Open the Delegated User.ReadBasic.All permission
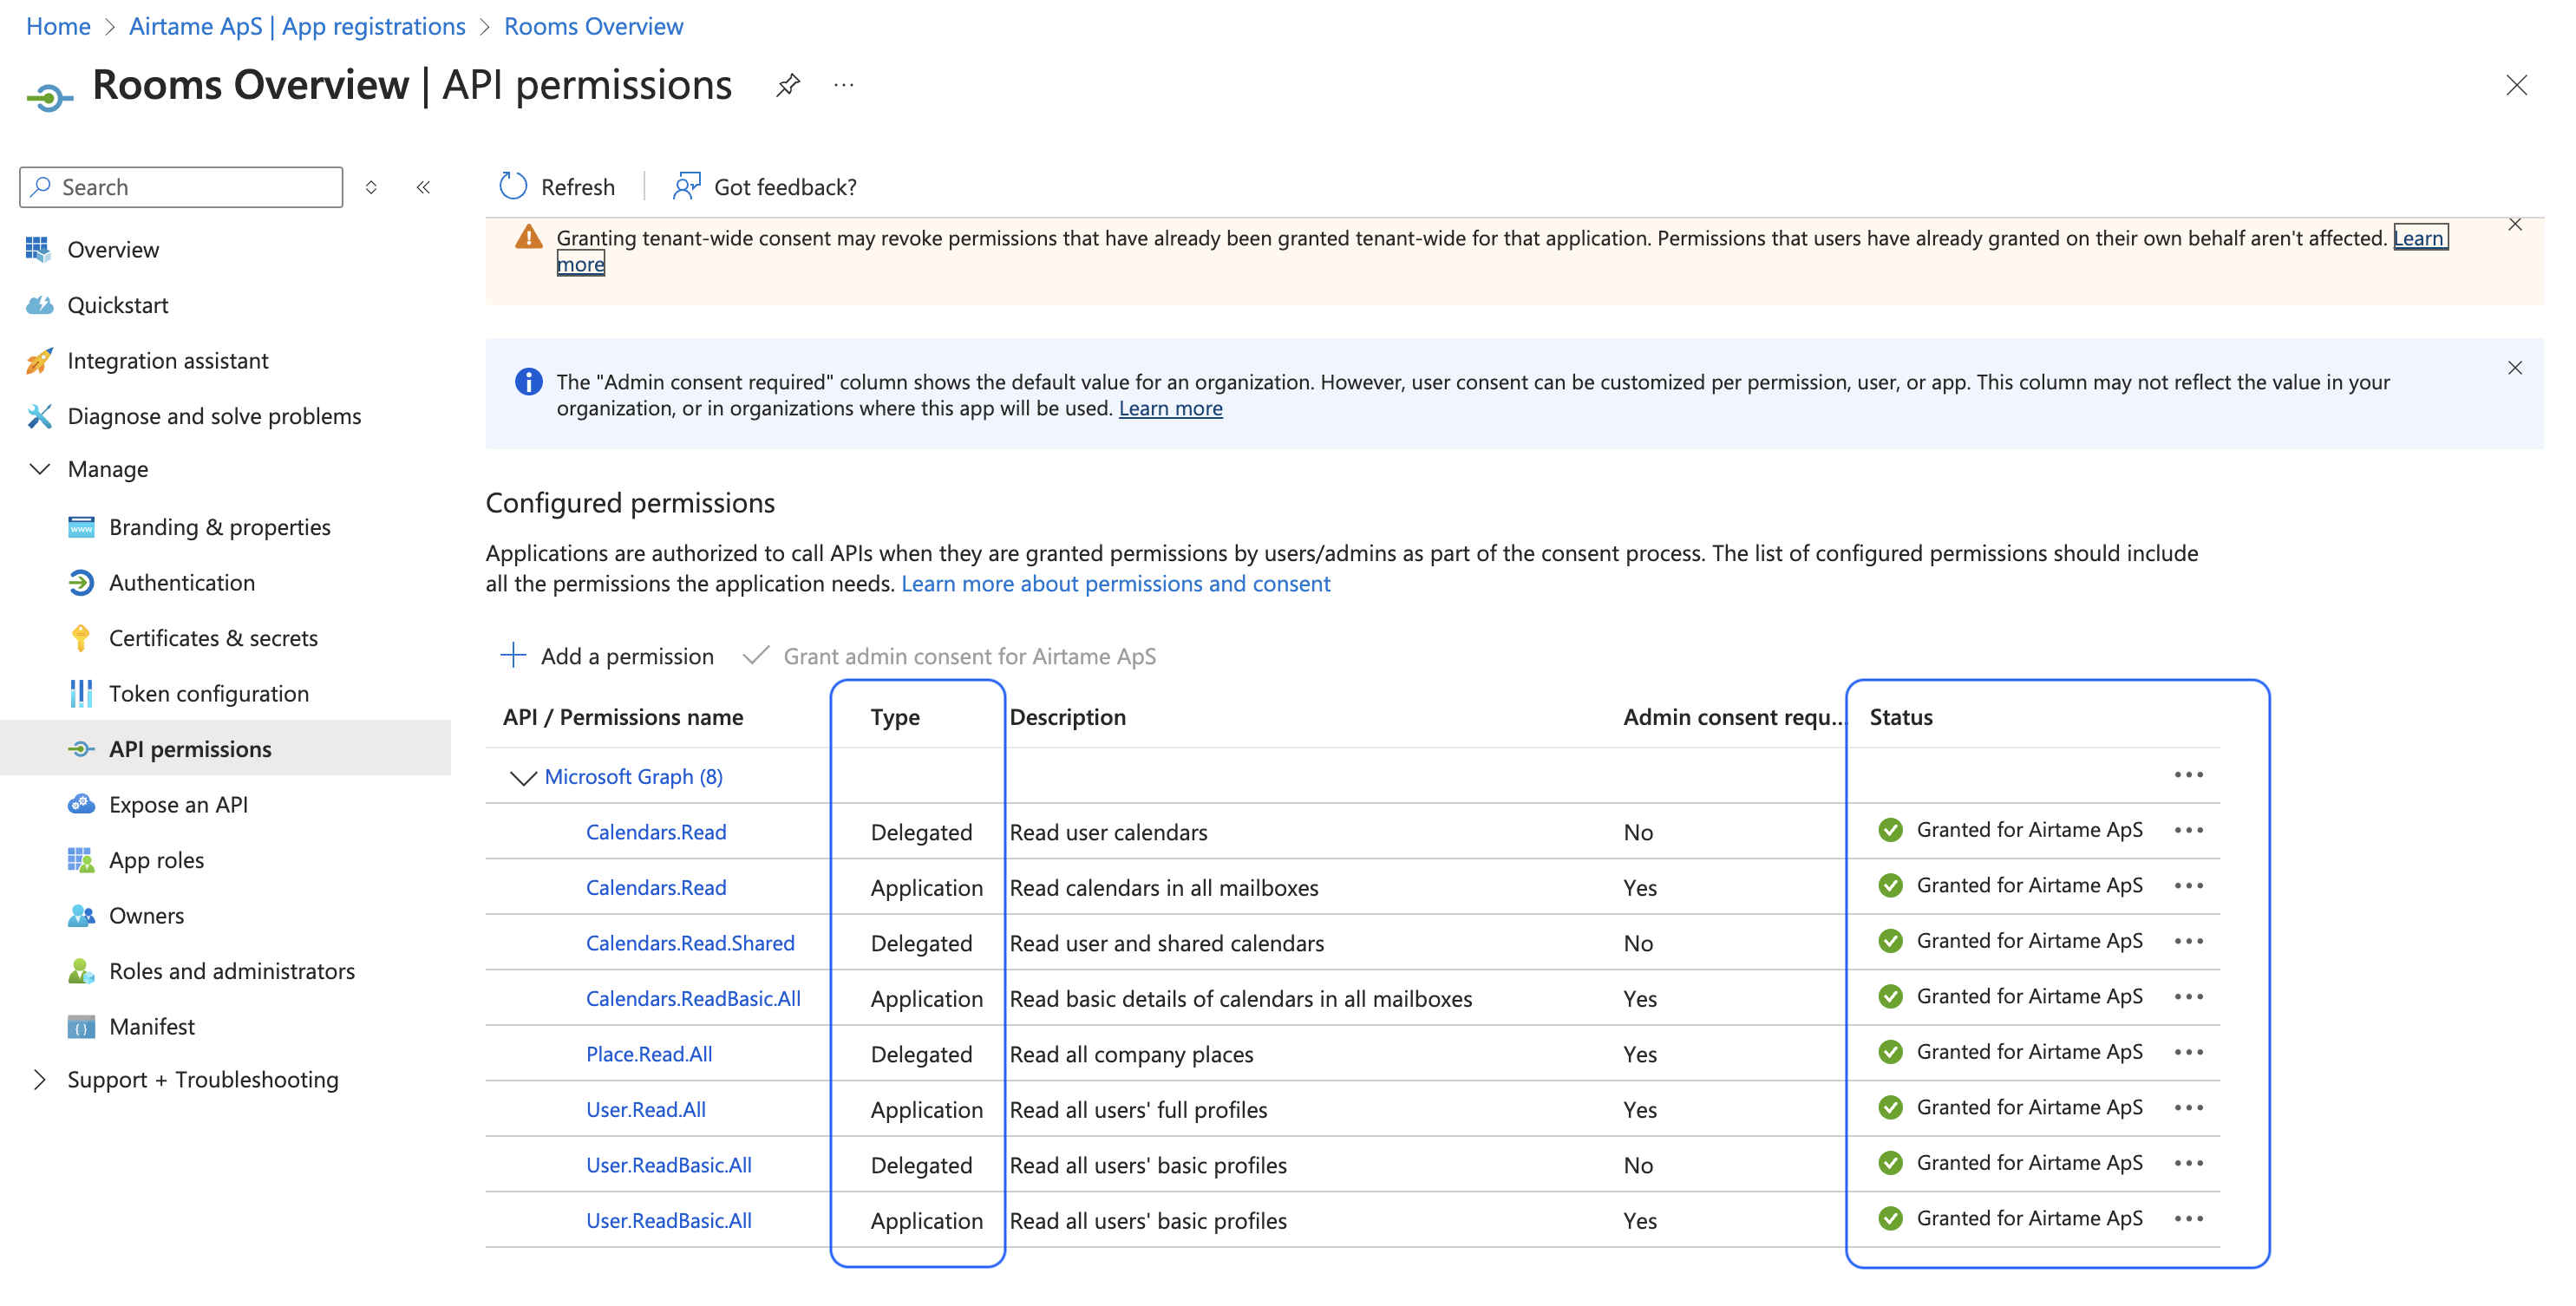Viewport: 2576px width, 1306px height. click(669, 1165)
